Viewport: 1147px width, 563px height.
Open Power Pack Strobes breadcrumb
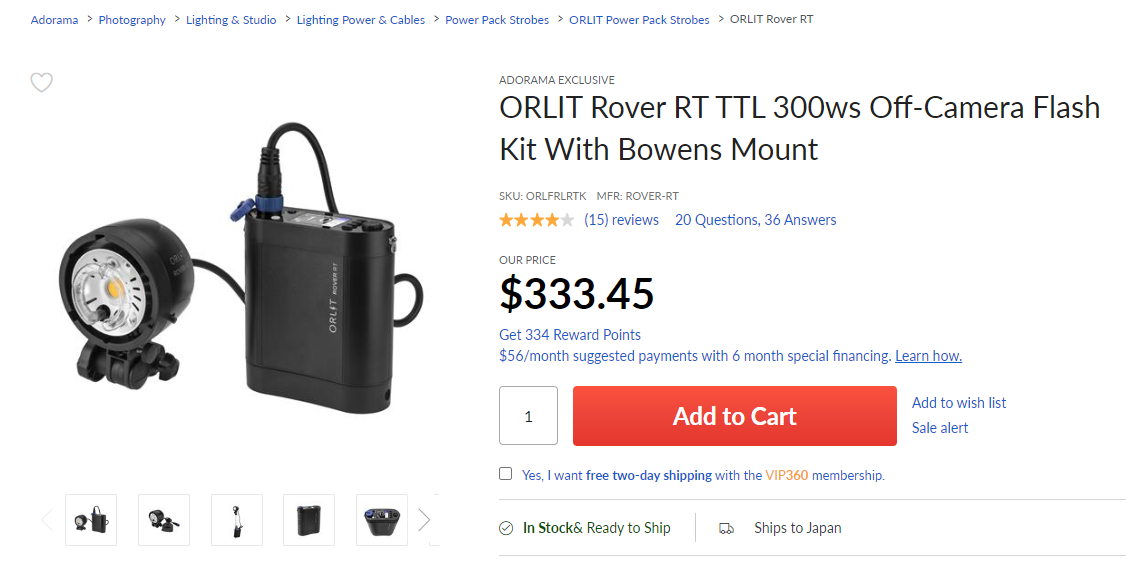(x=497, y=20)
